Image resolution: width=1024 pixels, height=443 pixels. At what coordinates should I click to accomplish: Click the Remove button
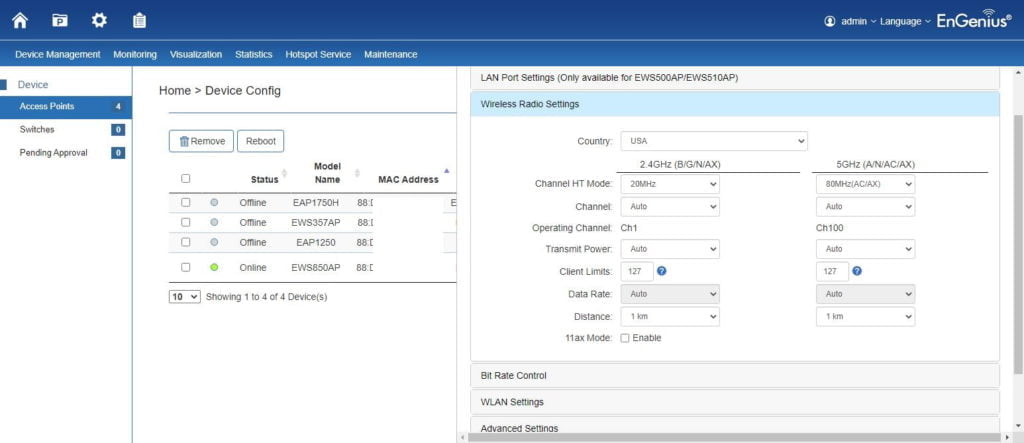[x=201, y=141]
